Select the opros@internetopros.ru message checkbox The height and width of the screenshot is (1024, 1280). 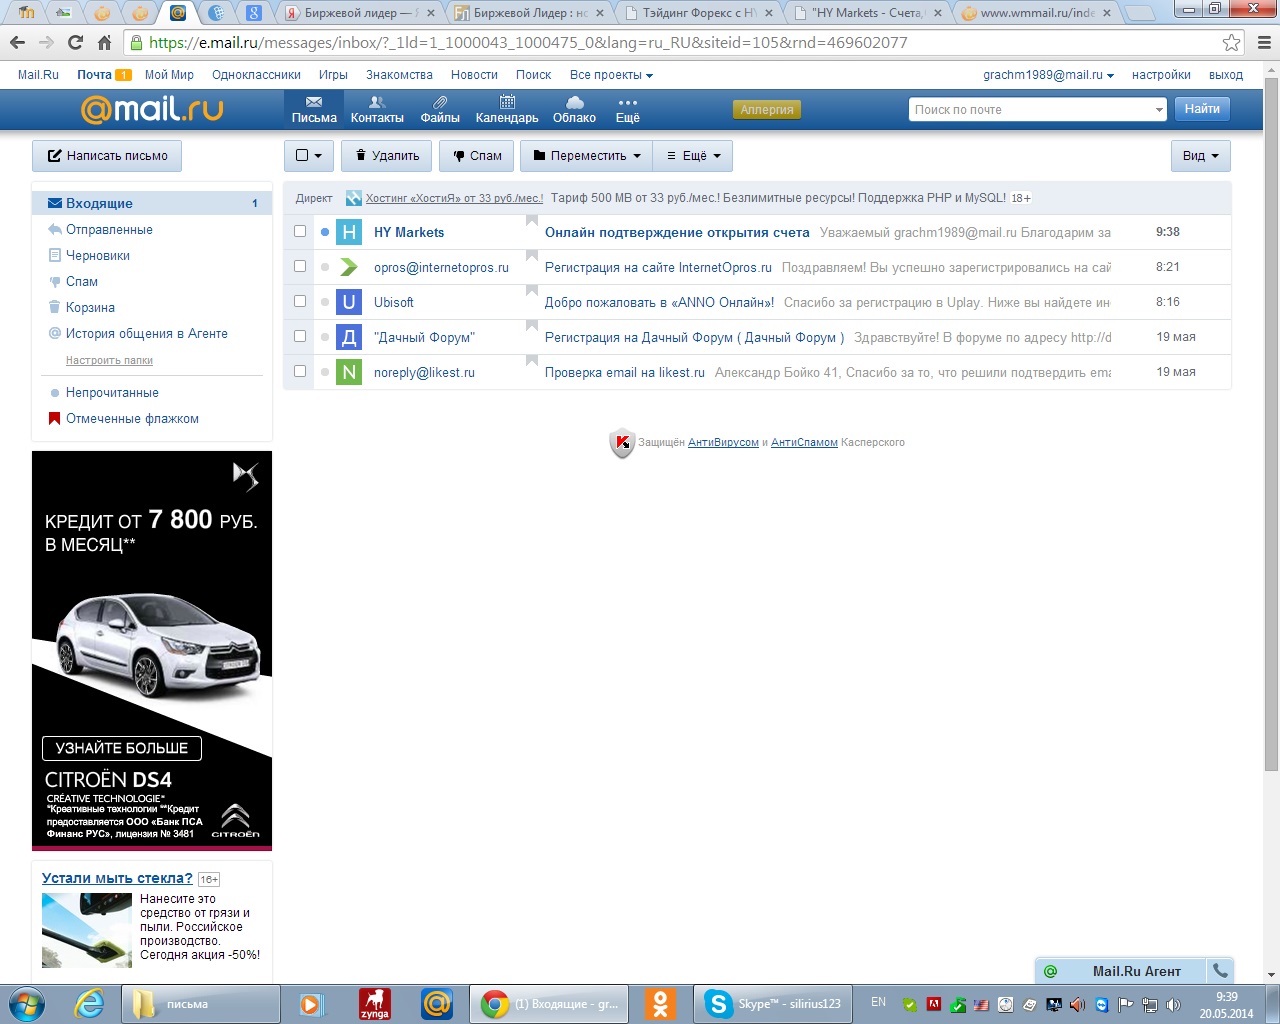[x=300, y=266]
